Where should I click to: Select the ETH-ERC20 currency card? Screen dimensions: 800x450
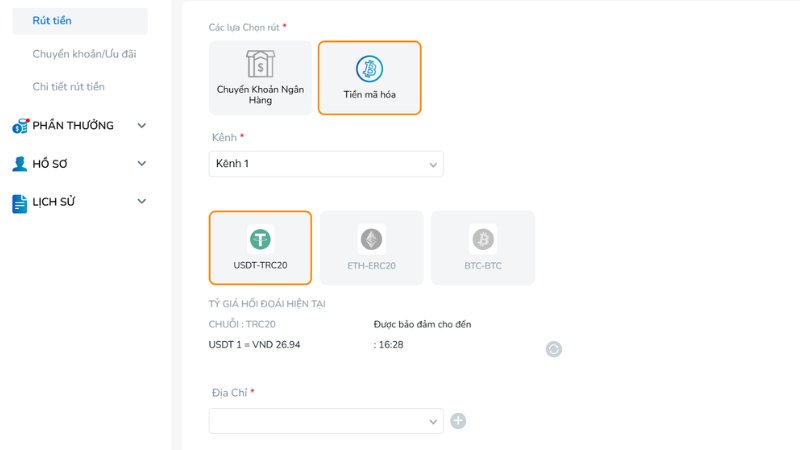(x=372, y=248)
